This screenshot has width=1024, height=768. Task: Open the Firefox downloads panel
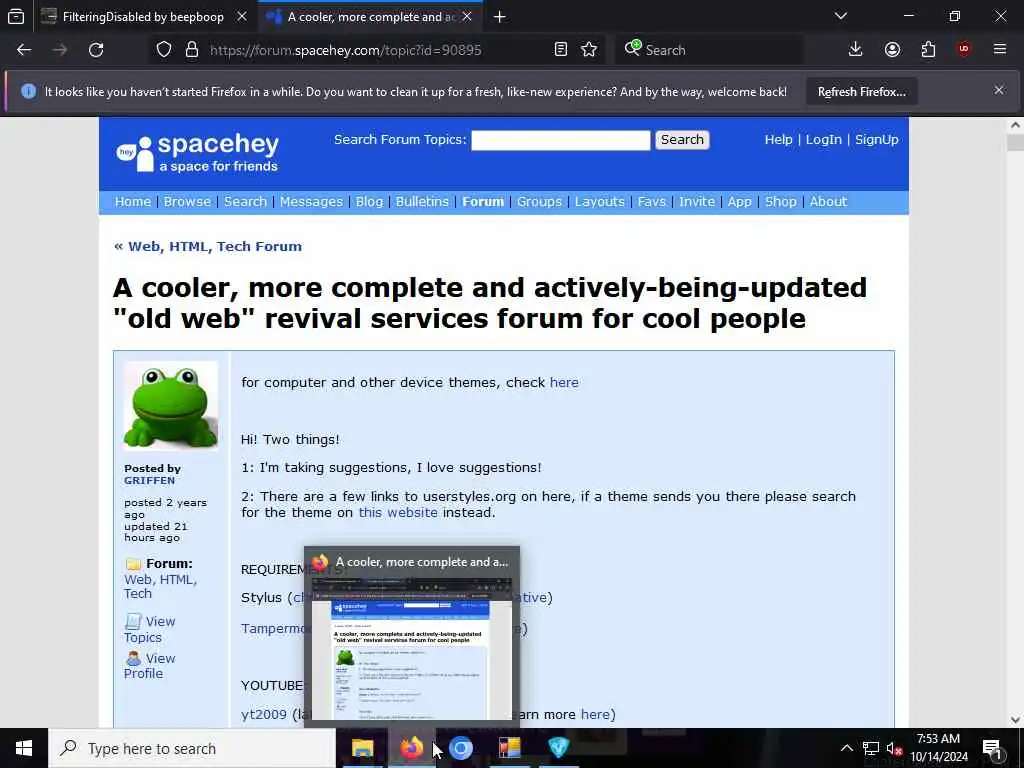pos(856,50)
